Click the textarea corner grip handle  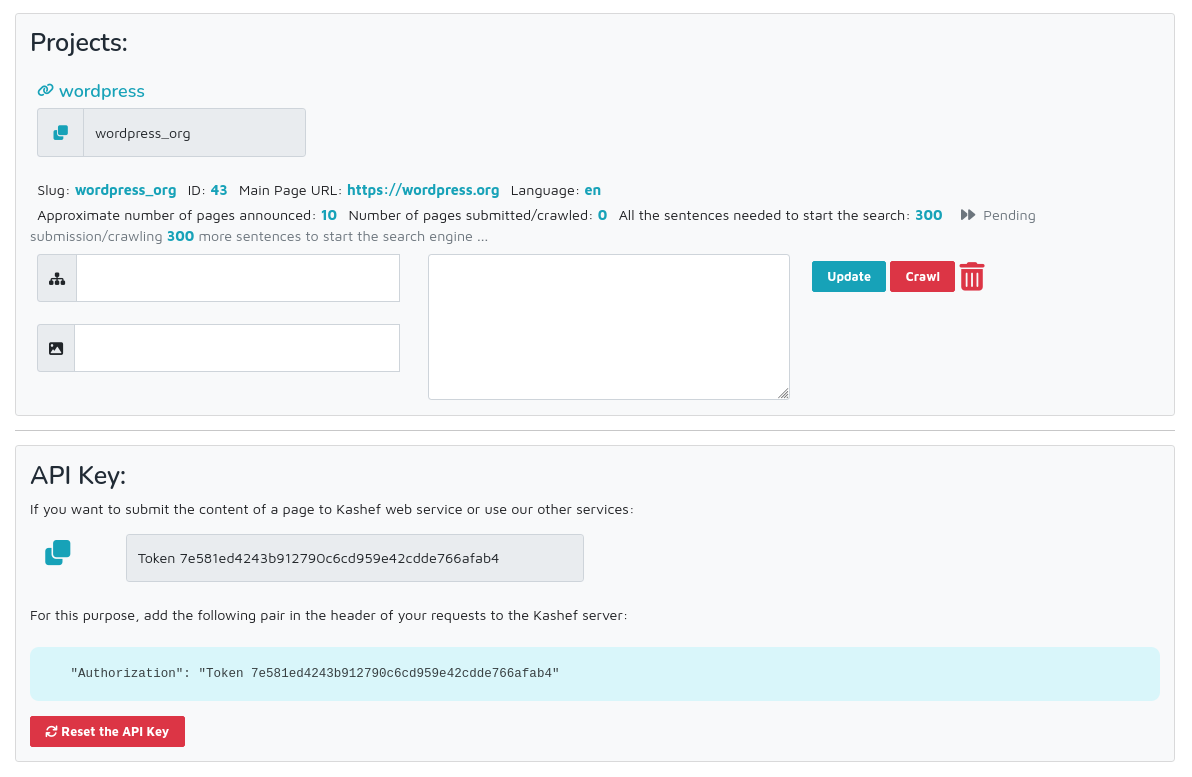(783, 393)
